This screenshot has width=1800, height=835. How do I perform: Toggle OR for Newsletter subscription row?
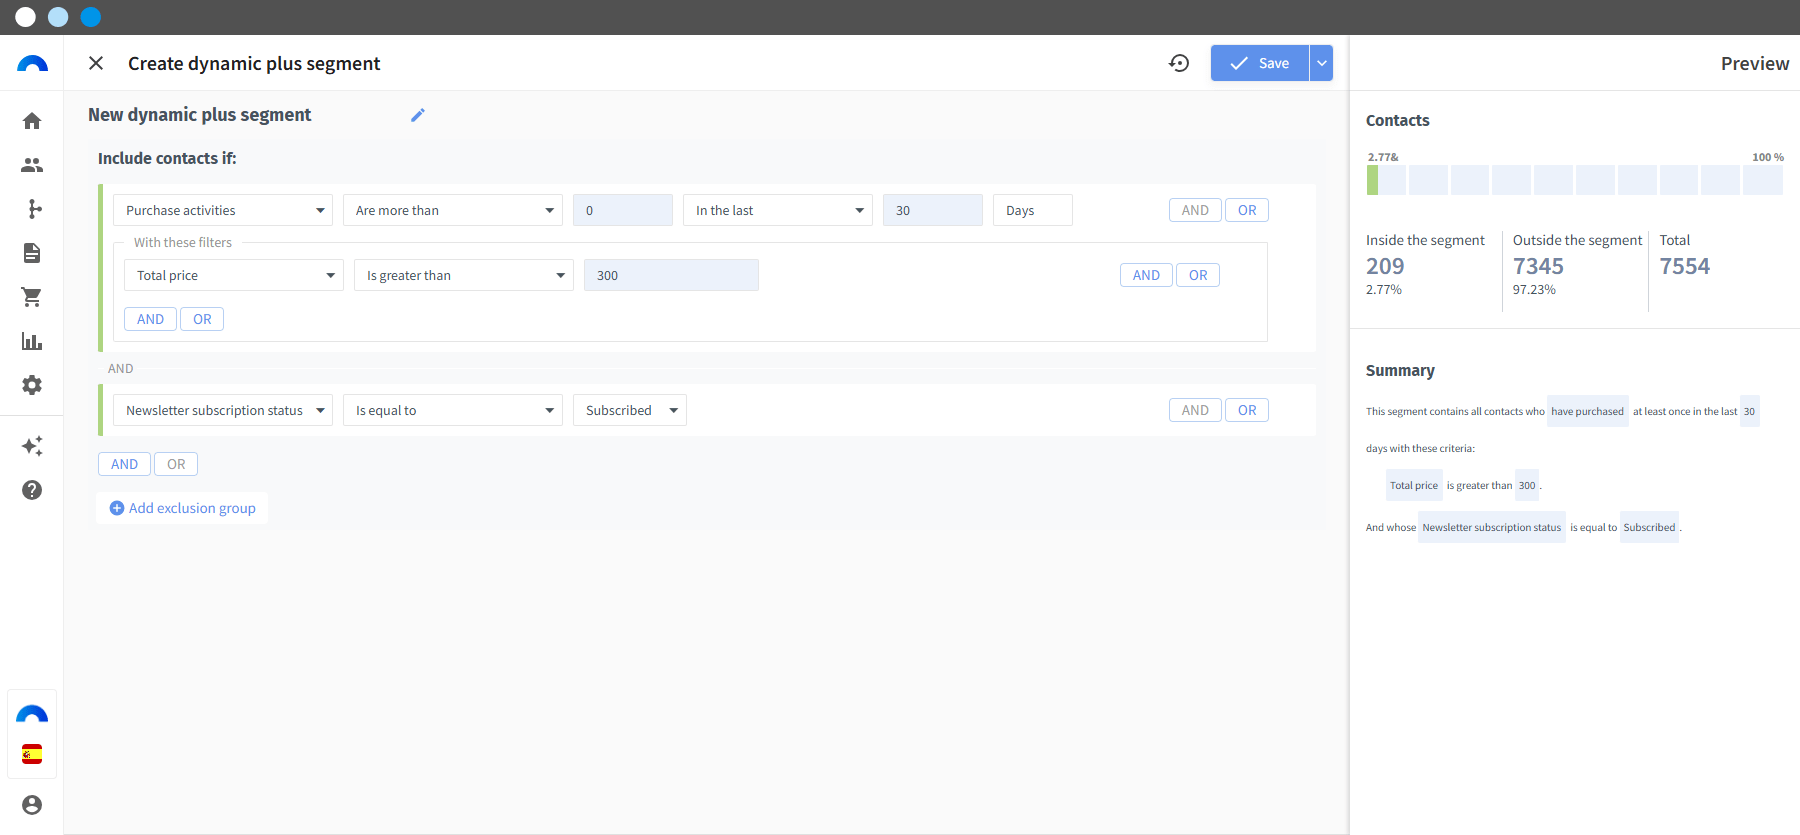[x=1247, y=410]
